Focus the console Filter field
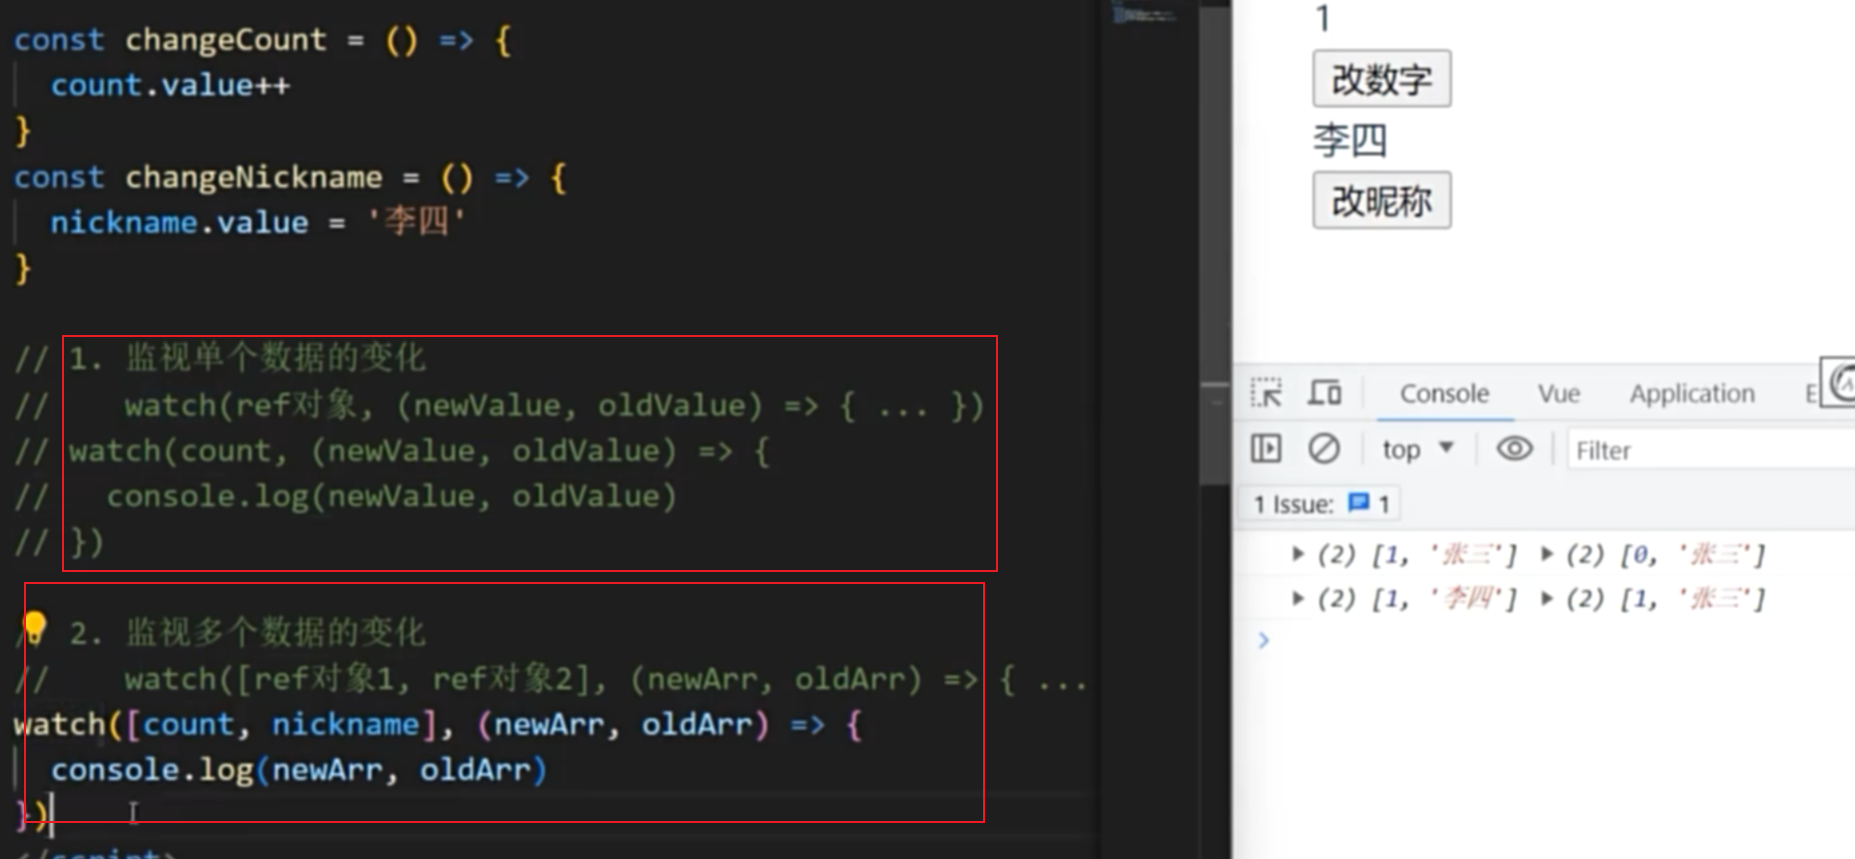 [x=1710, y=451]
